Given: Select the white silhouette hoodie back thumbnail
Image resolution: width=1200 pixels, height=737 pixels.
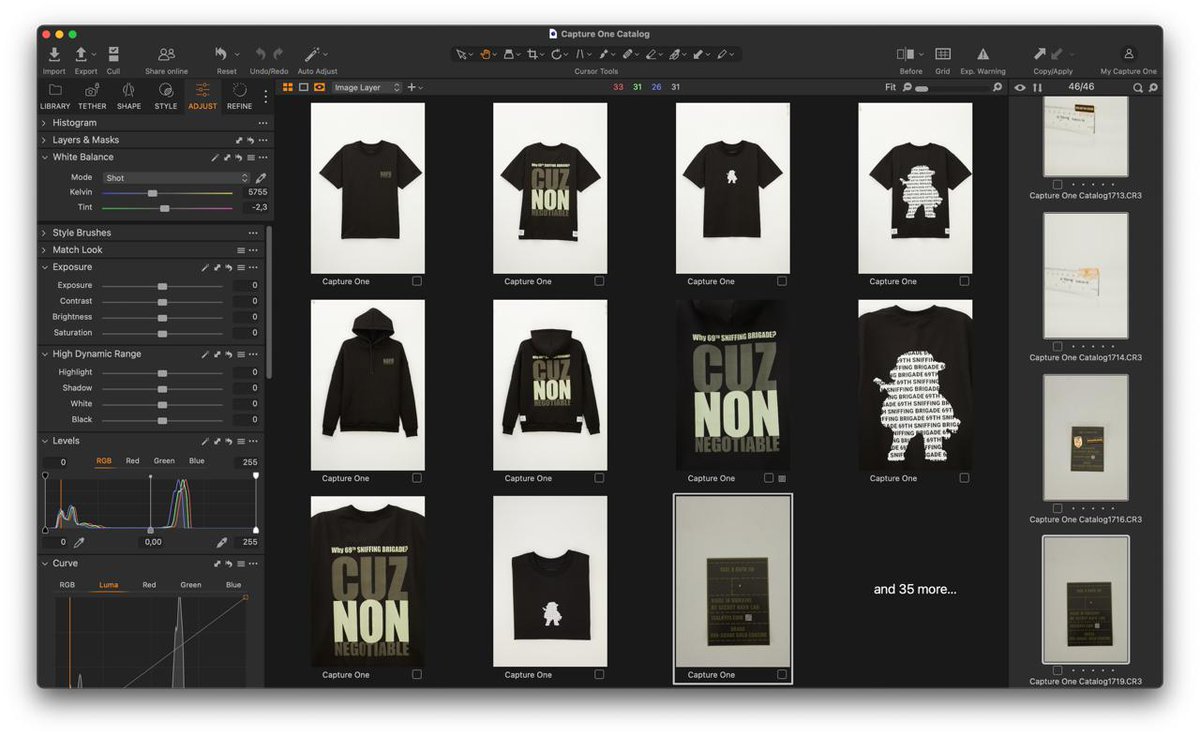Looking at the screenshot, I should [915, 385].
